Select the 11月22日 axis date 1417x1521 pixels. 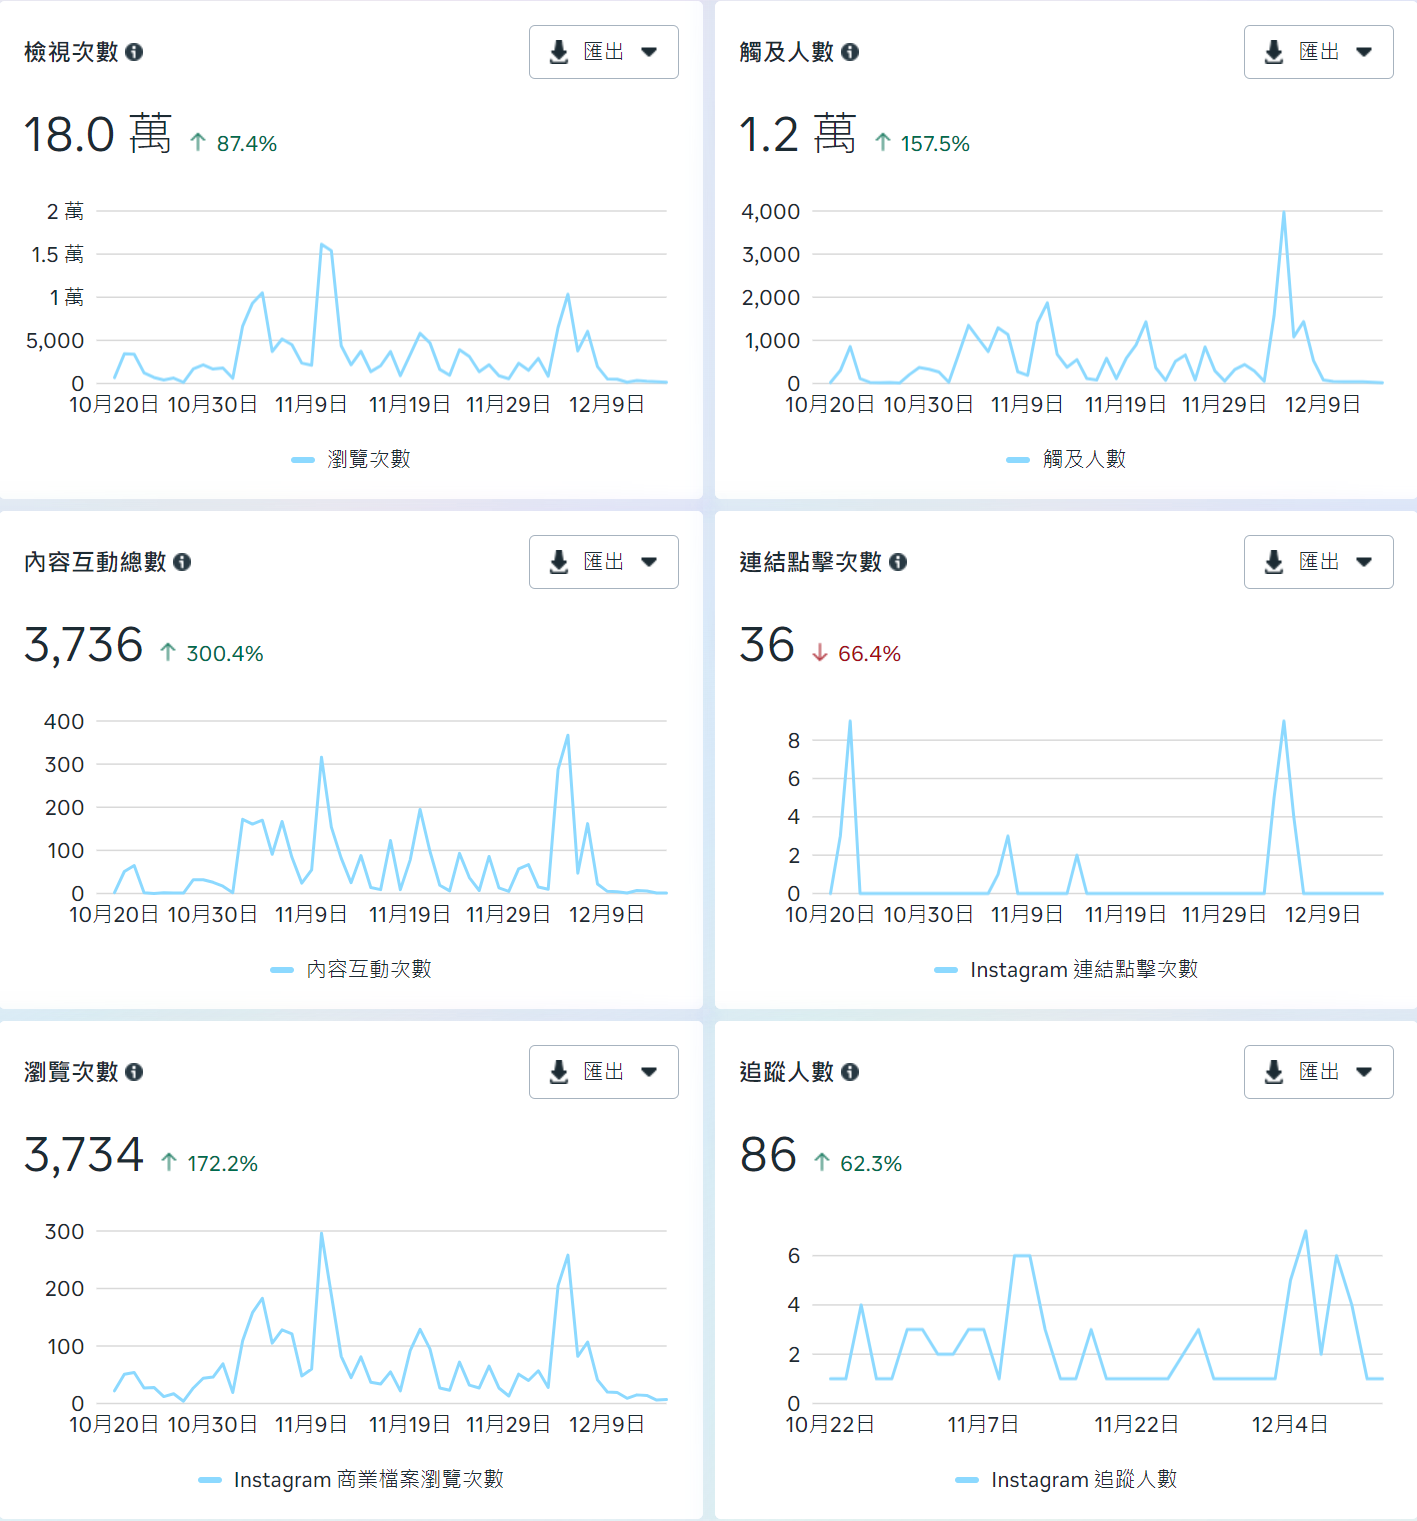point(1136,1424)
